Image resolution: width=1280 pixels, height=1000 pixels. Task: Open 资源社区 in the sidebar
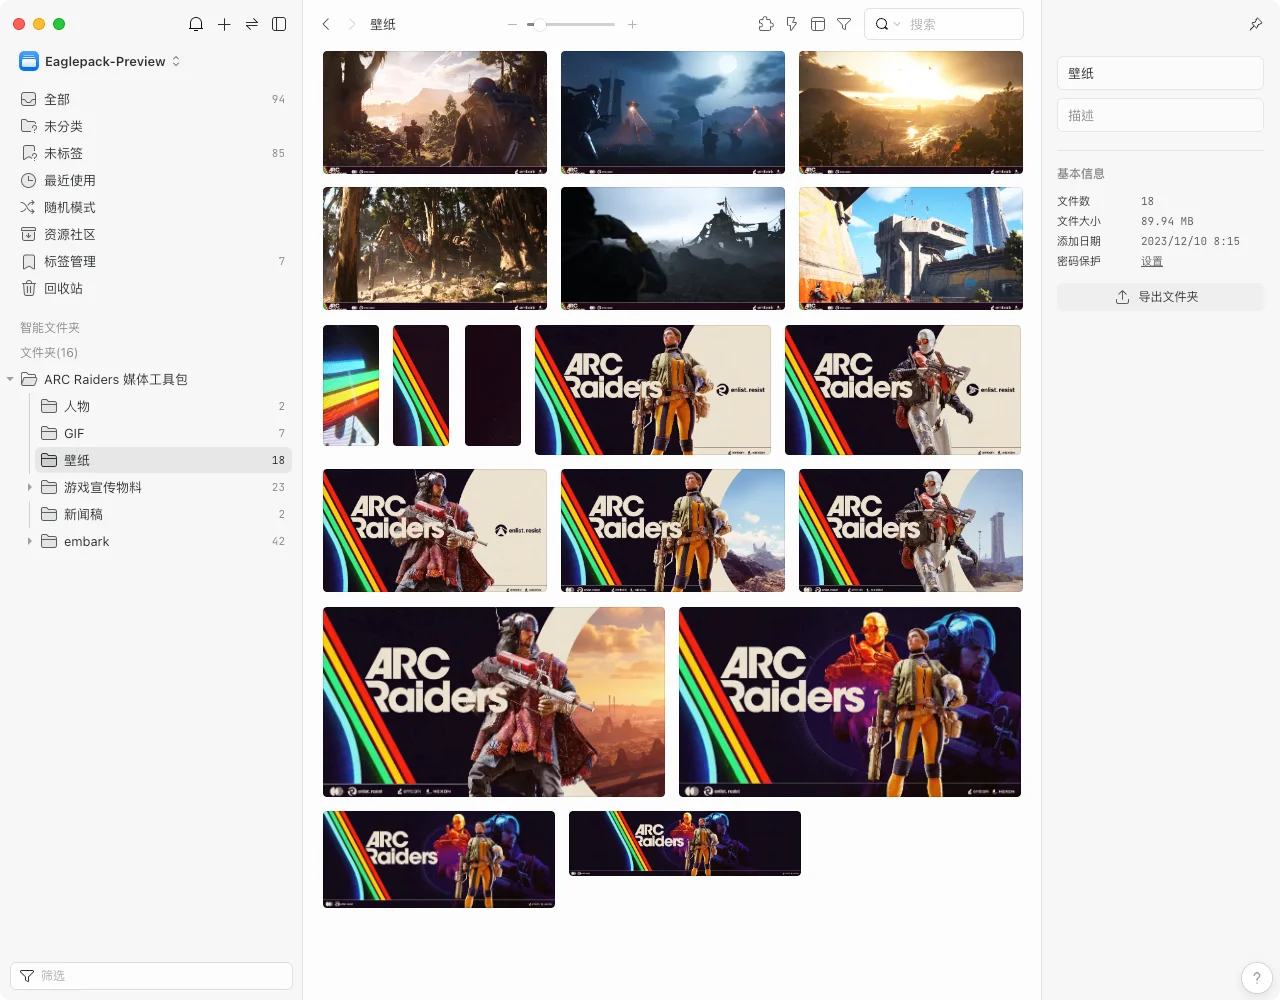(x=152, y=234)
